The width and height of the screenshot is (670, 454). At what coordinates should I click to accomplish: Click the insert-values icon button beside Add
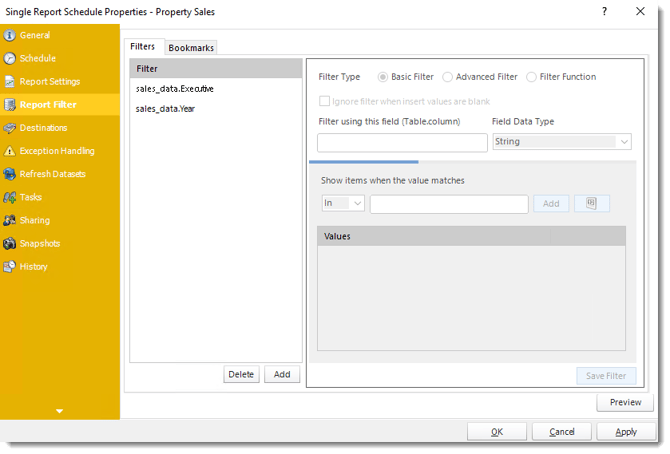591,203
